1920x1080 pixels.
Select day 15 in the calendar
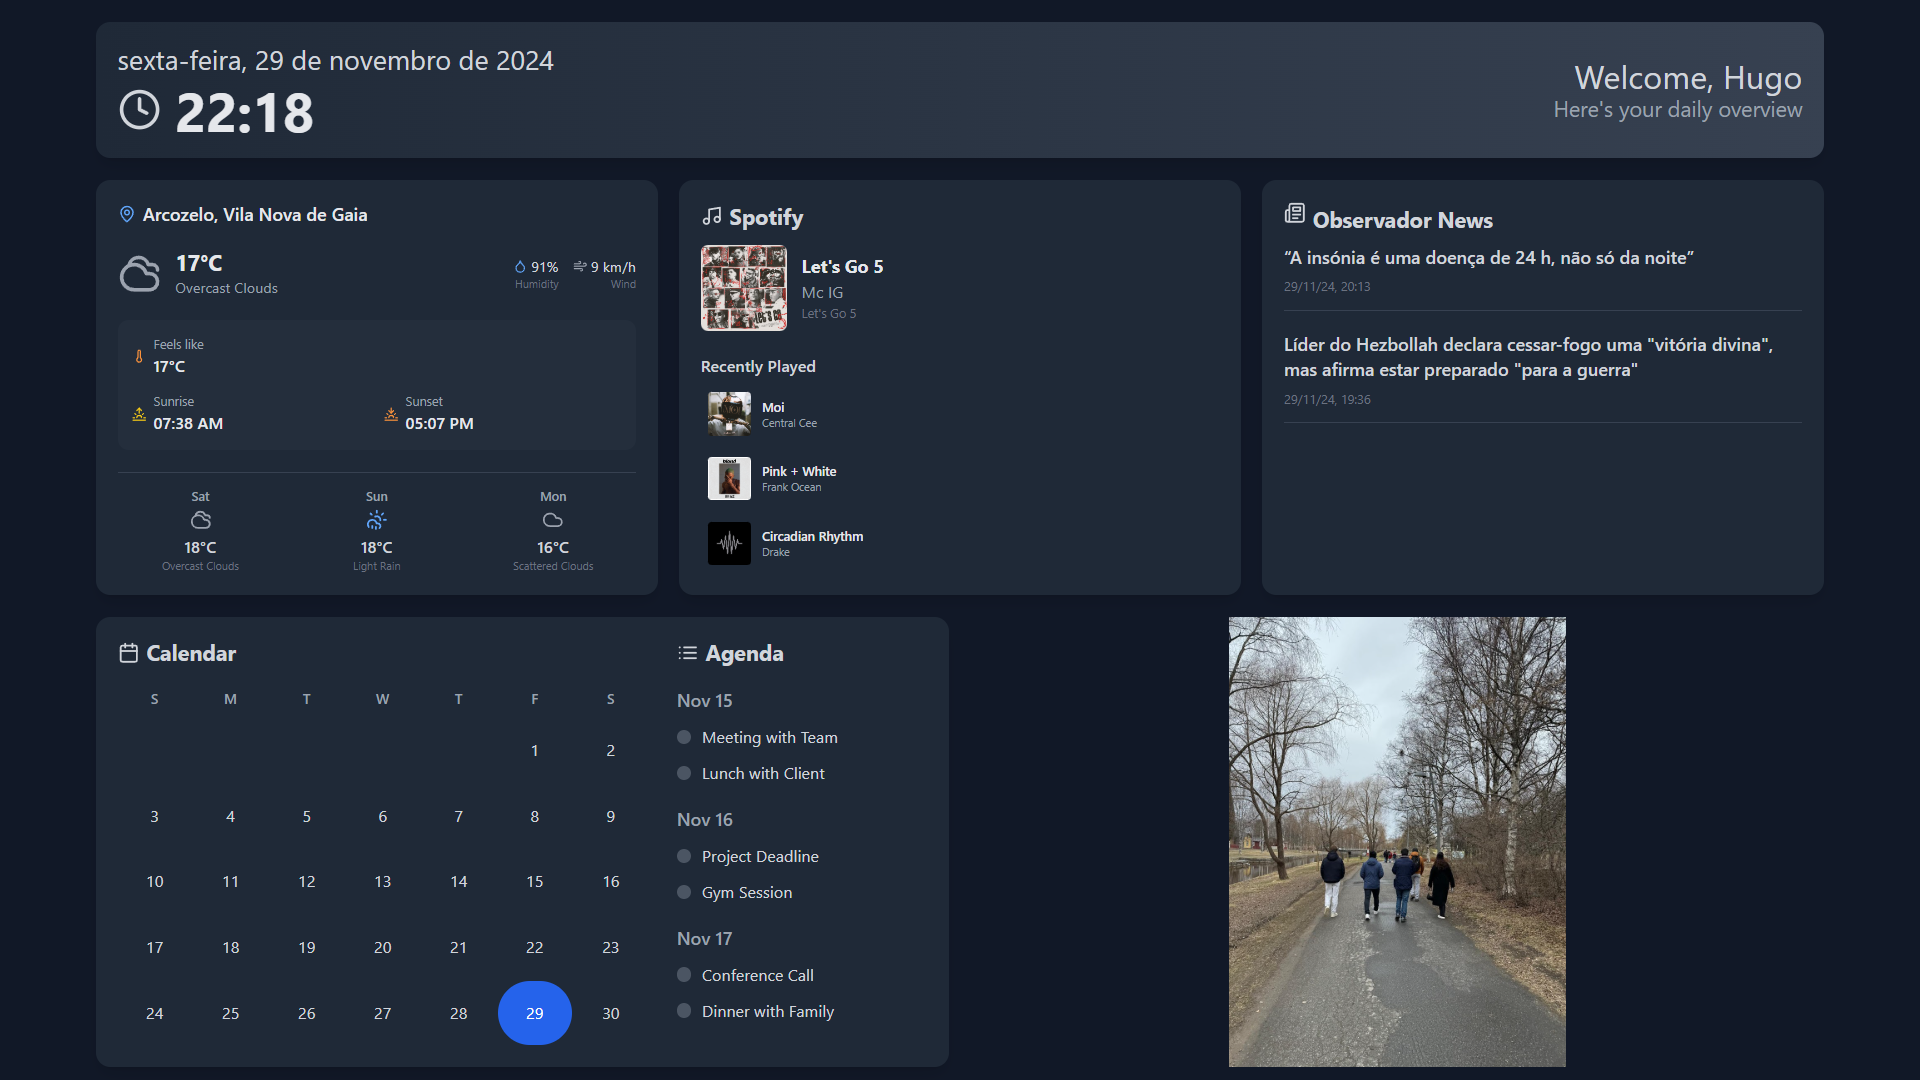click(535, 881)
